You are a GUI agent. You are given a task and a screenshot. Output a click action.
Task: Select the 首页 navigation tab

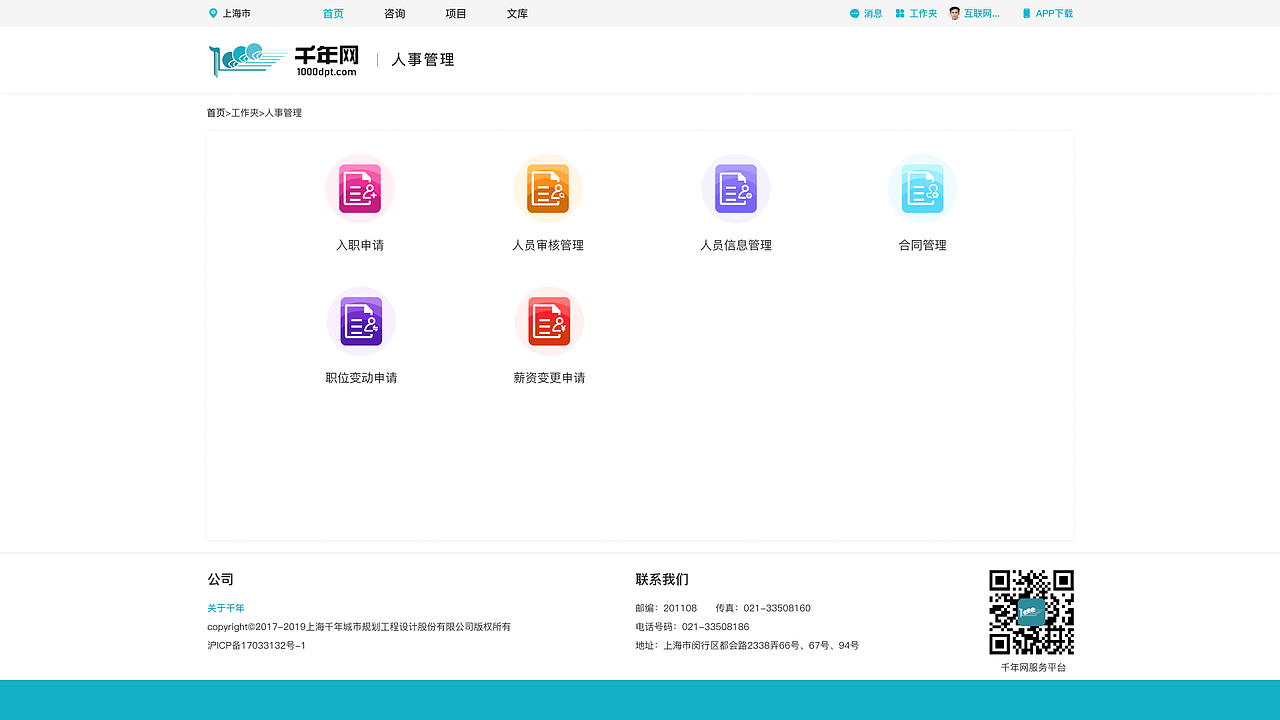333,14
